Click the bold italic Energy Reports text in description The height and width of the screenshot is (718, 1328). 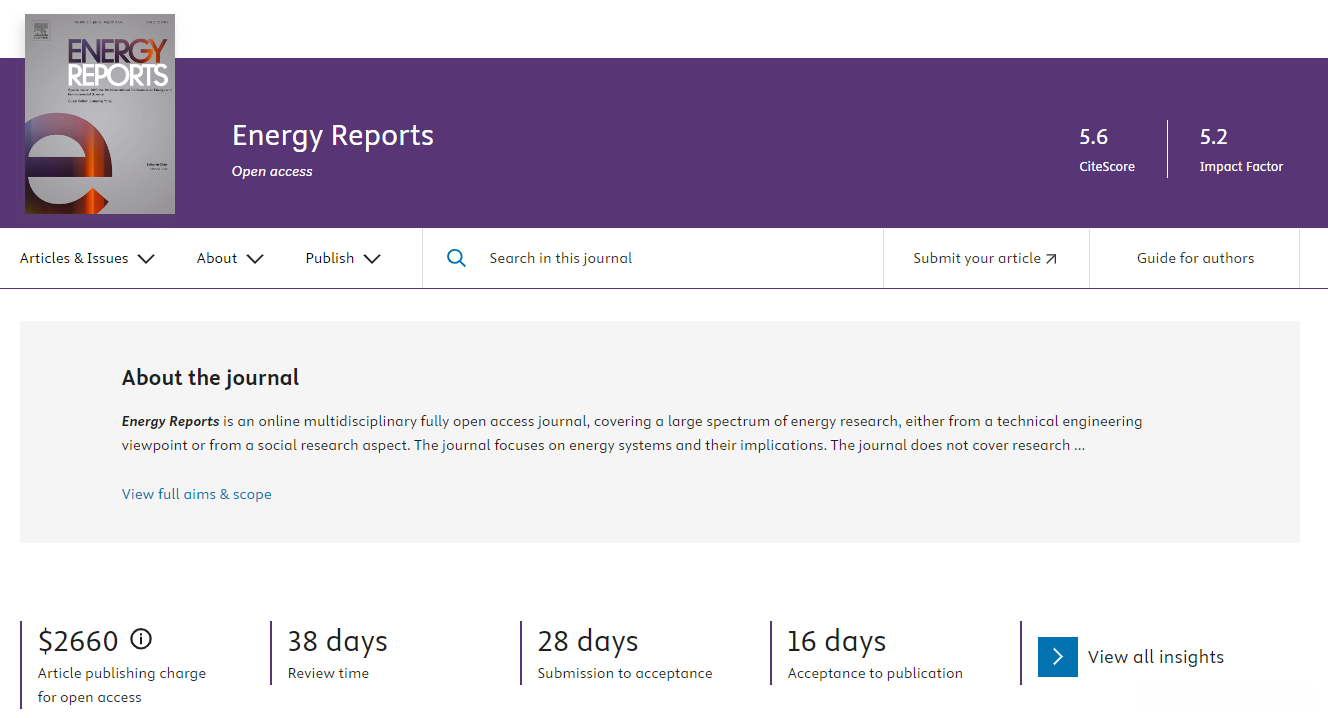coord(171,421)
